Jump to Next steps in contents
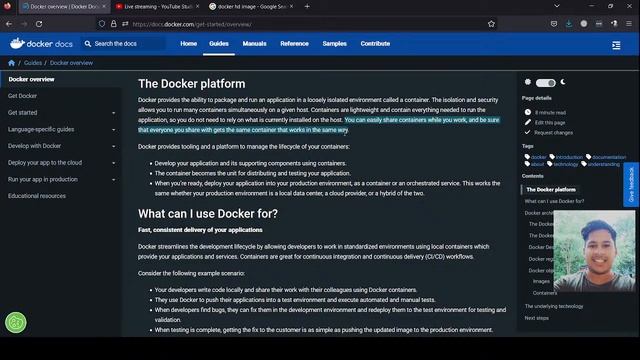The image size is (640, 360). pos(537,318)
